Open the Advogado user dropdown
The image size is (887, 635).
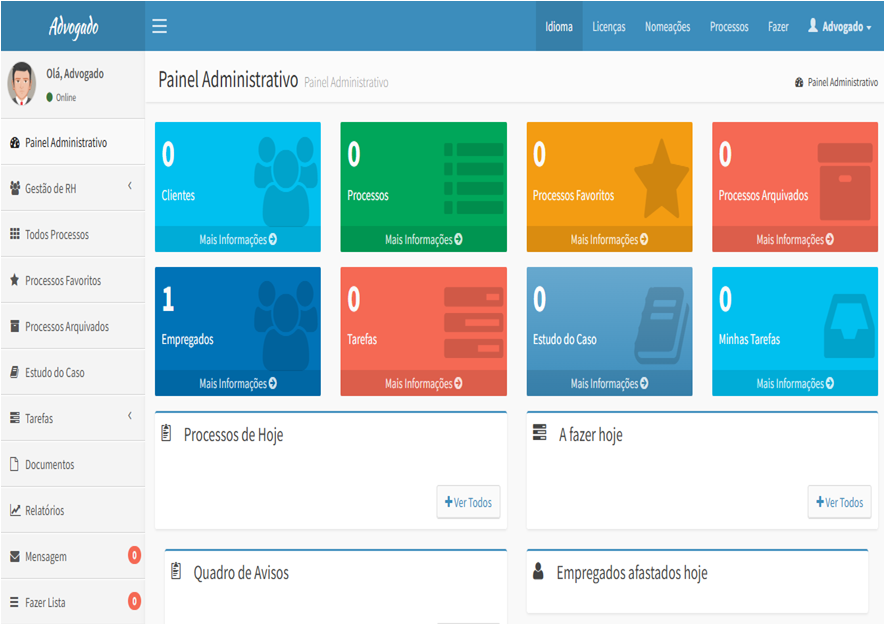840,26
